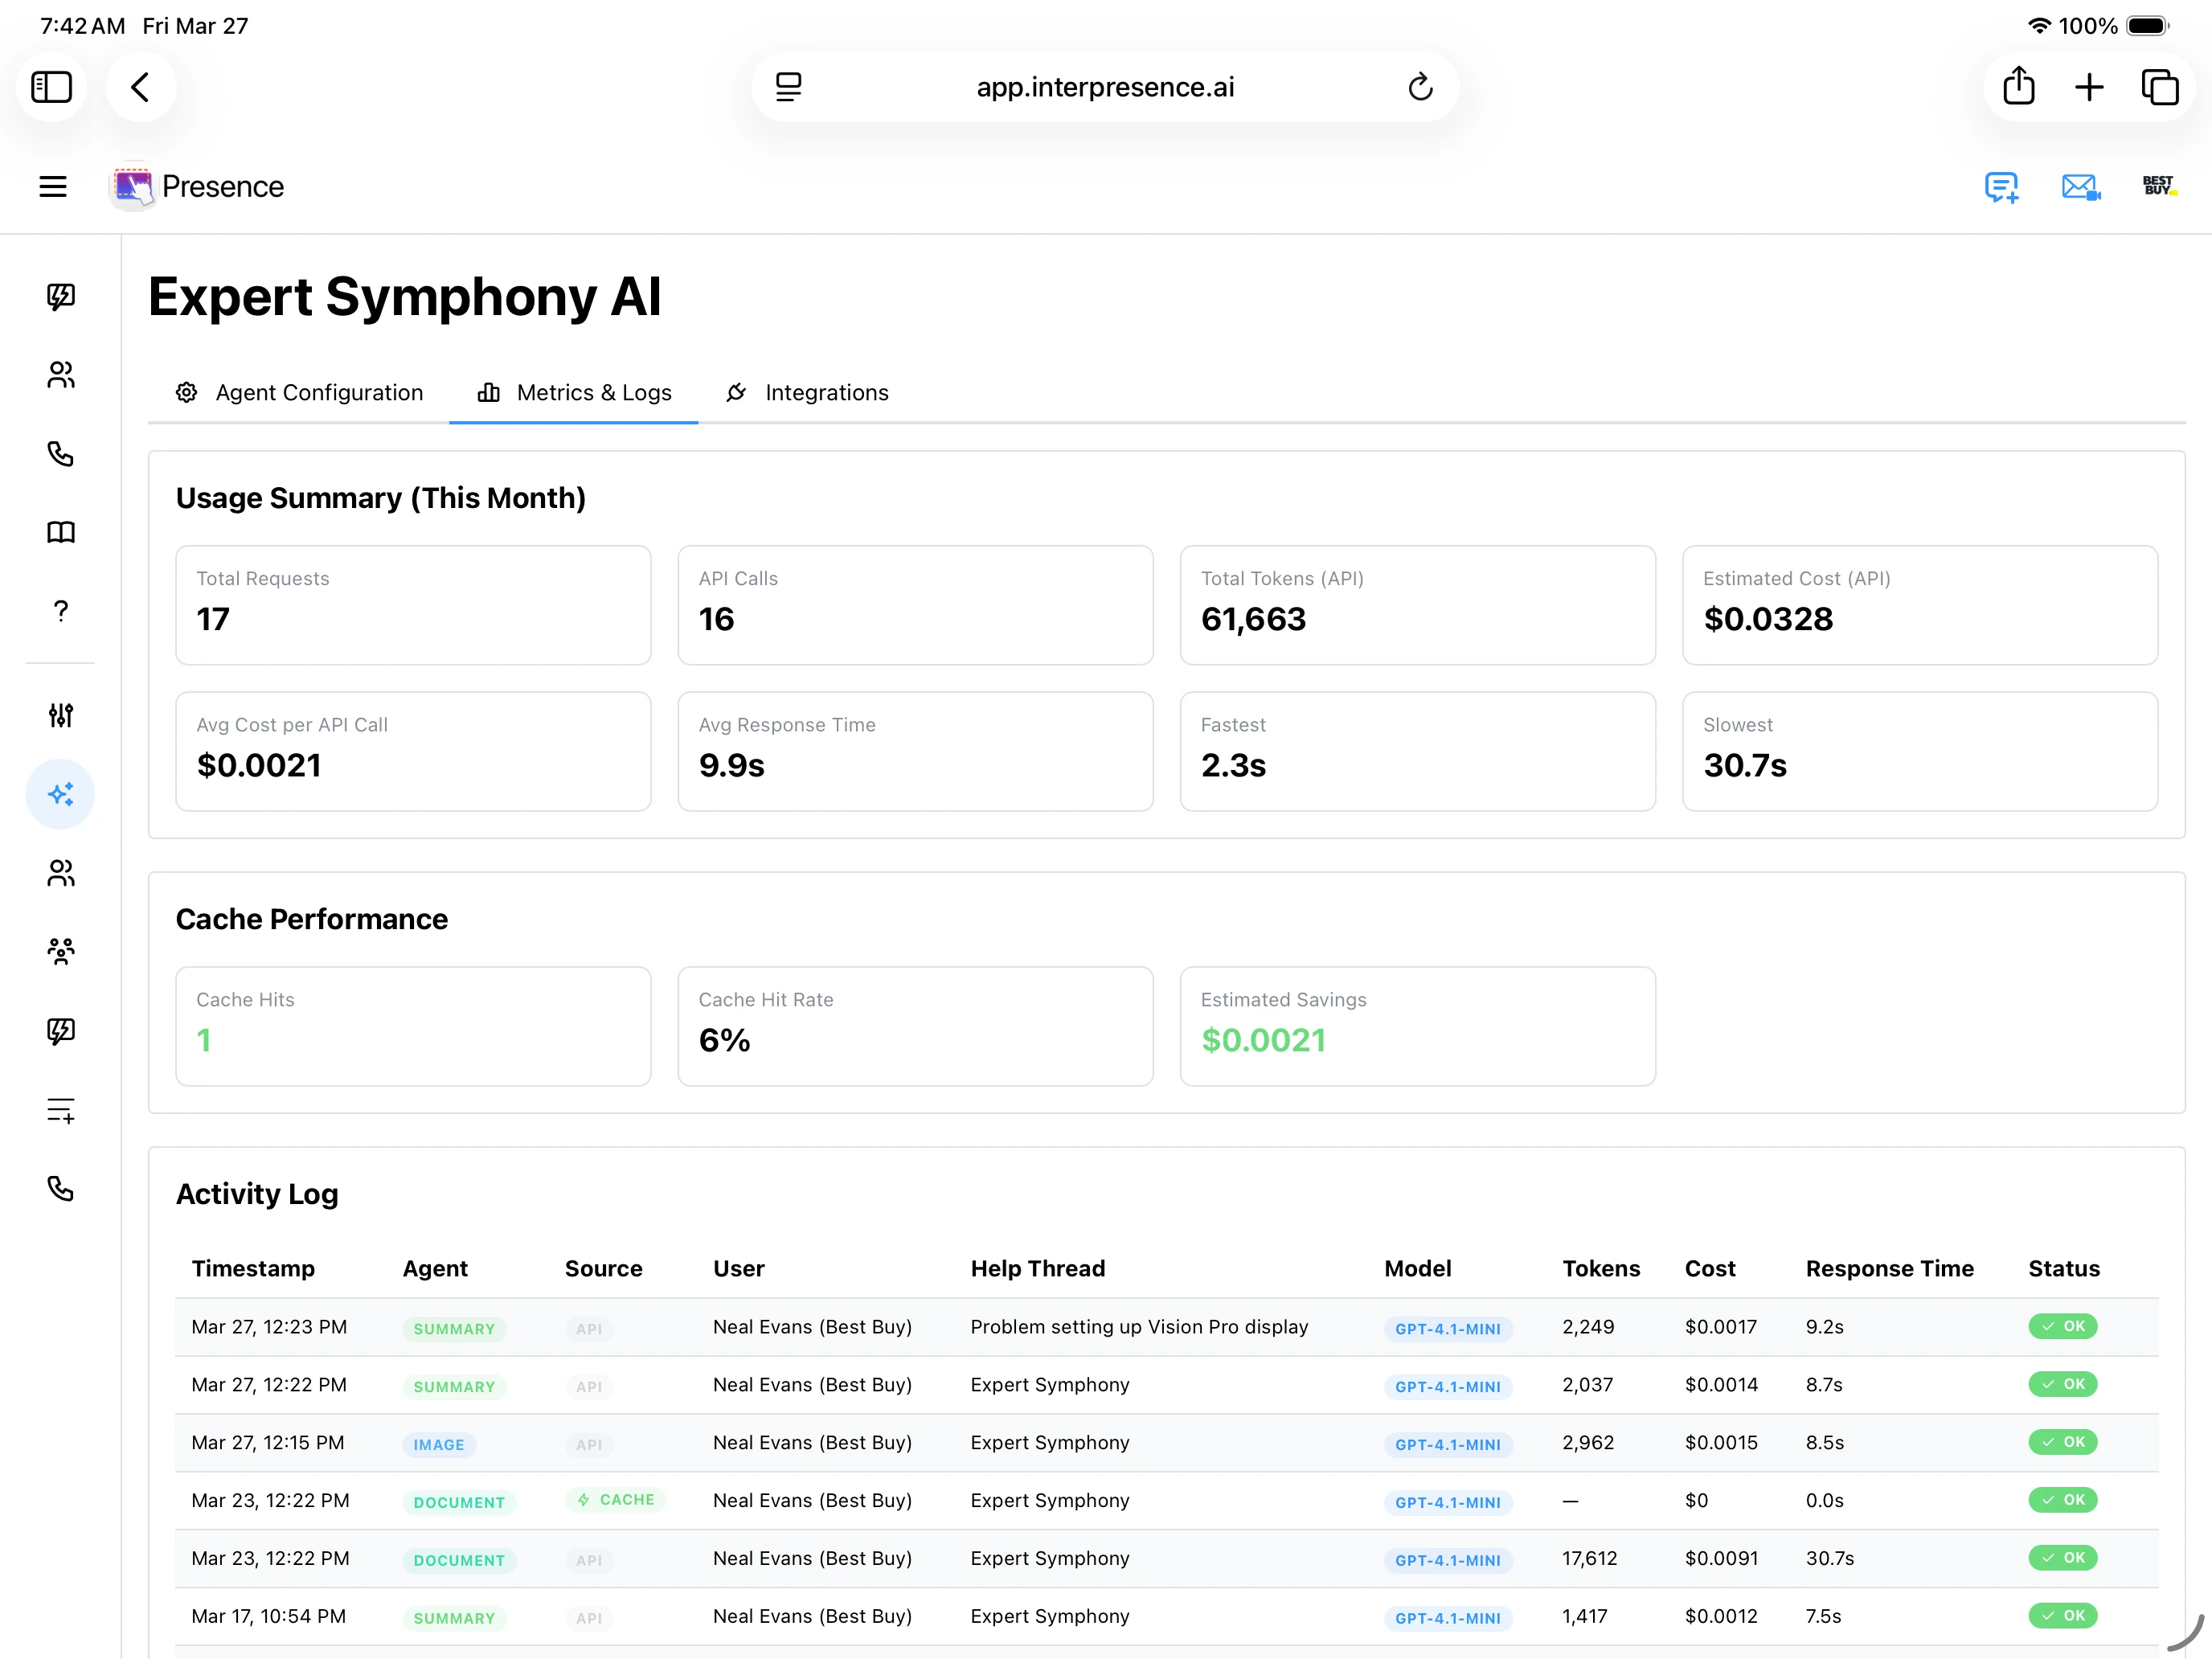
Task: Click the GPT-4.1-MINI model badge
Action: click(1448, 1329)
